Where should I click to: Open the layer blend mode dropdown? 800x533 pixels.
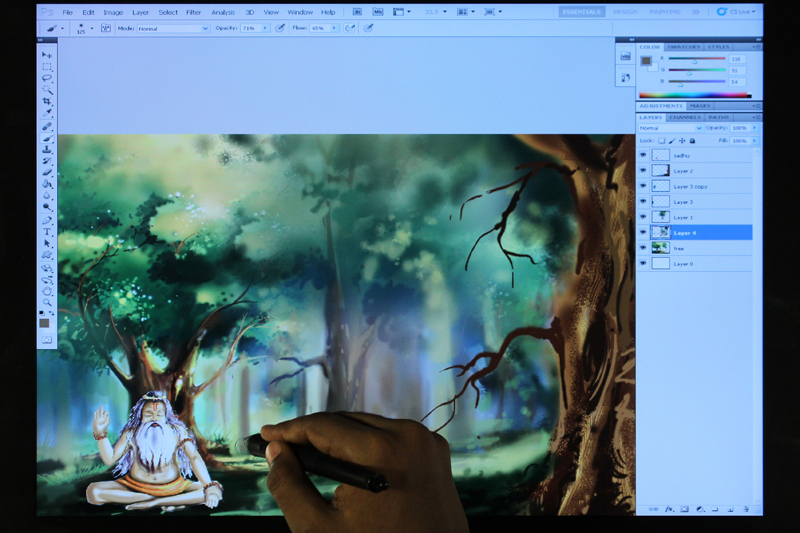(669, 128)
